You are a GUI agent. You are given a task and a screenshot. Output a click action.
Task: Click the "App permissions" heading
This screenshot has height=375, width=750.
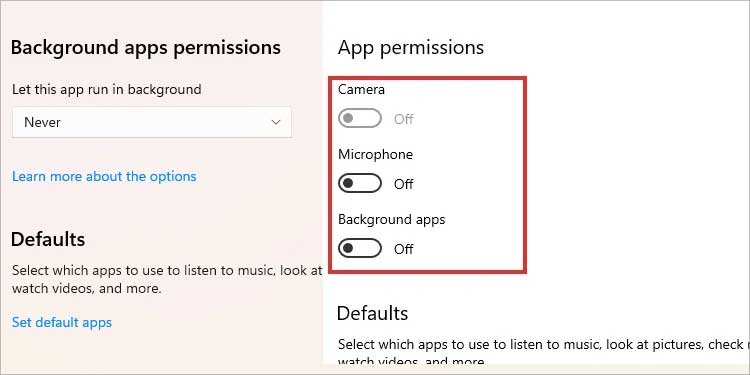pos(411,48)
